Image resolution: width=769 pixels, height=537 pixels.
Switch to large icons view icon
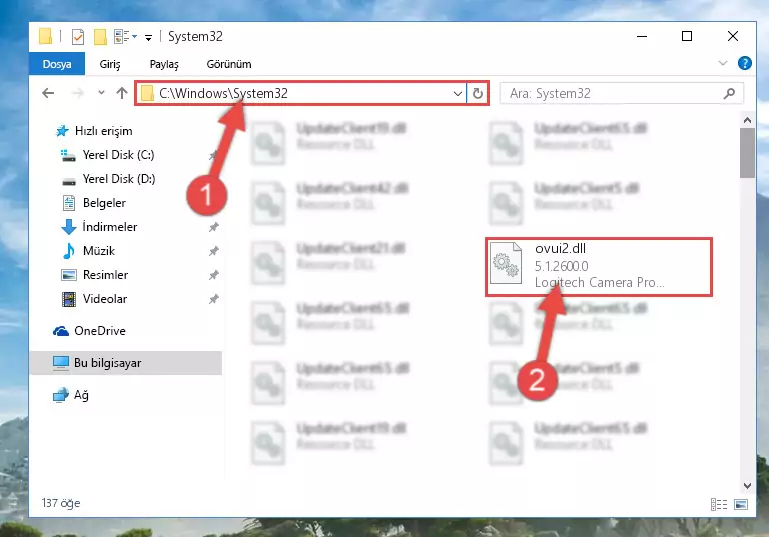point(741,504)
